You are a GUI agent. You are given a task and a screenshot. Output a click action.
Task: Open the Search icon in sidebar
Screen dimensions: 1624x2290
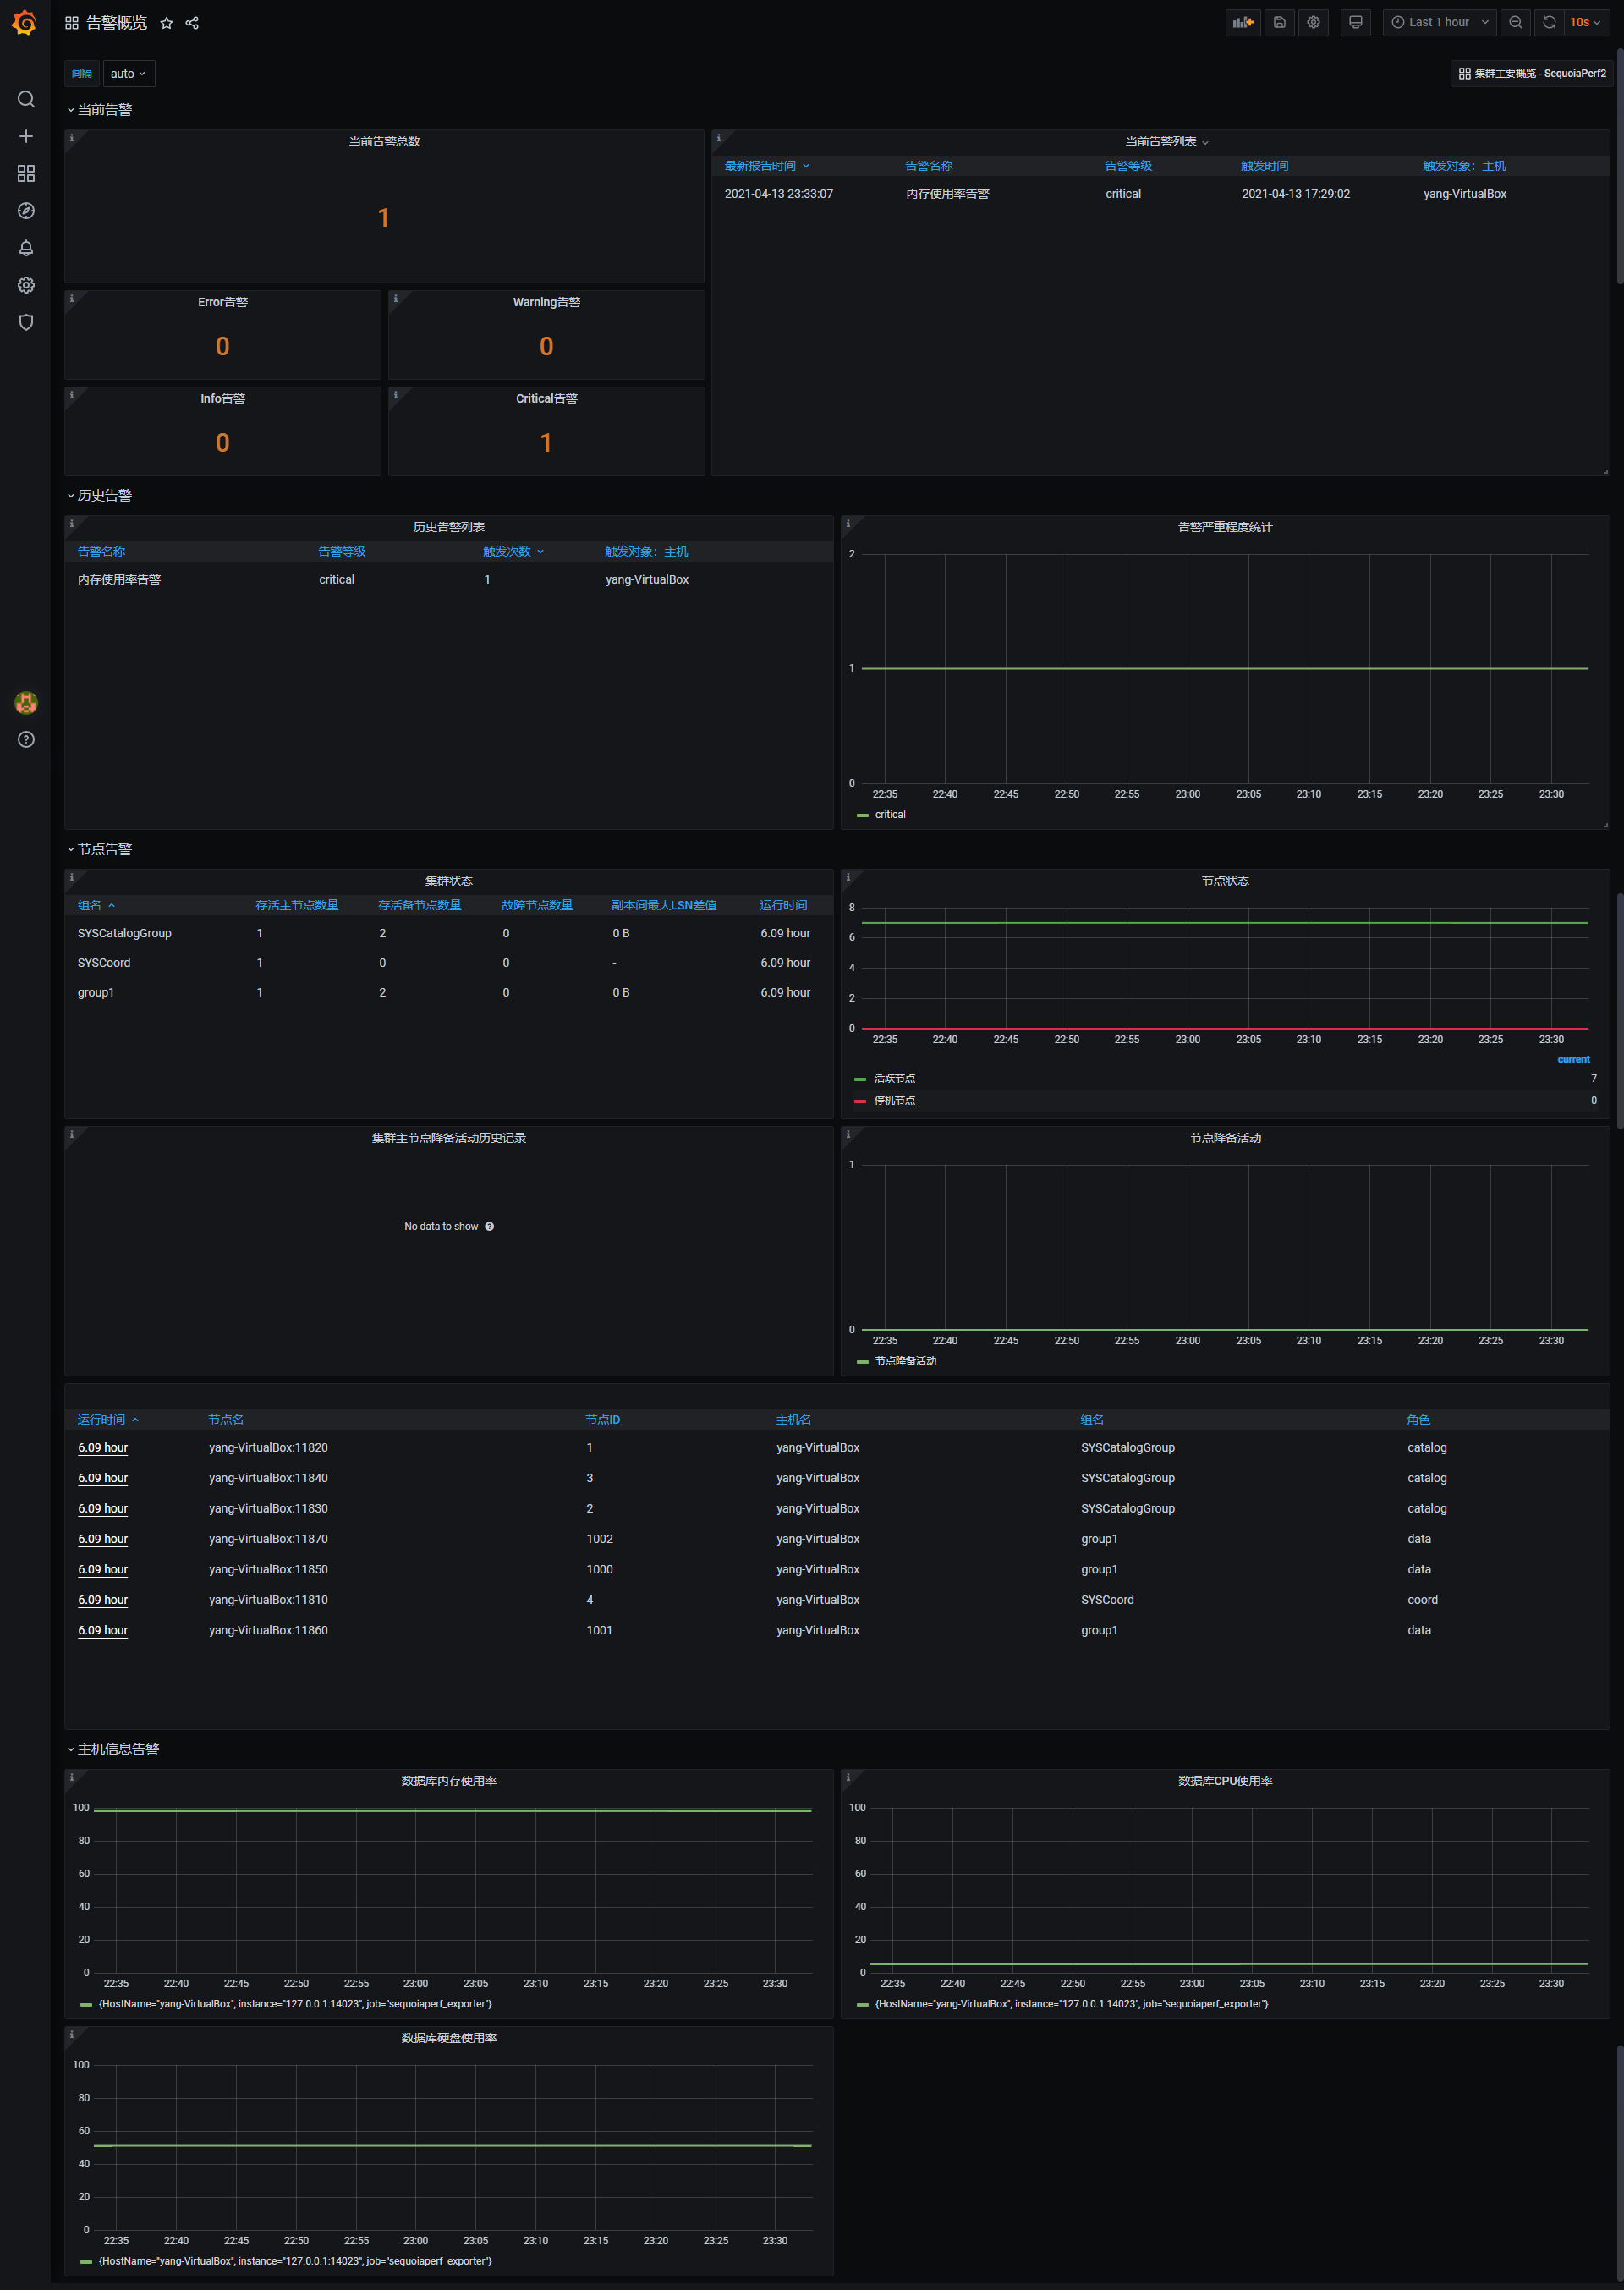(26, 99)
